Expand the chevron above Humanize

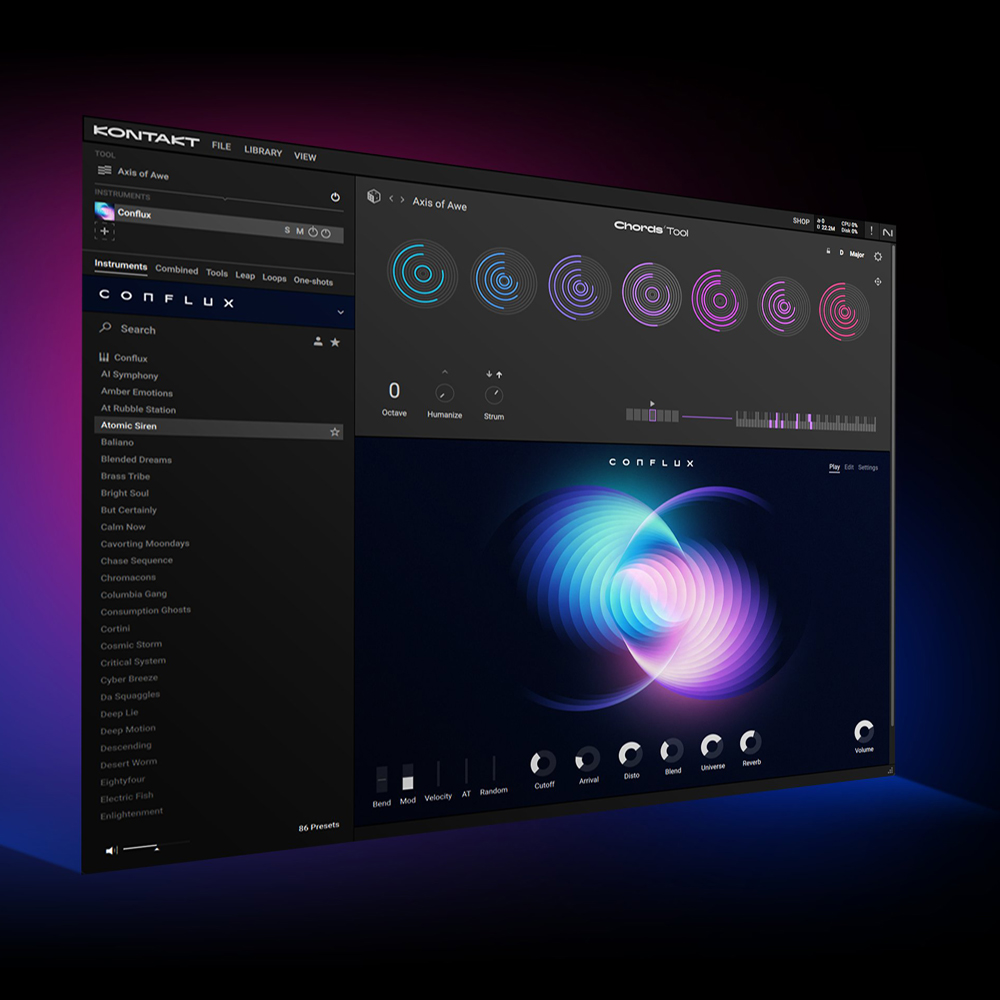point(445,372)
